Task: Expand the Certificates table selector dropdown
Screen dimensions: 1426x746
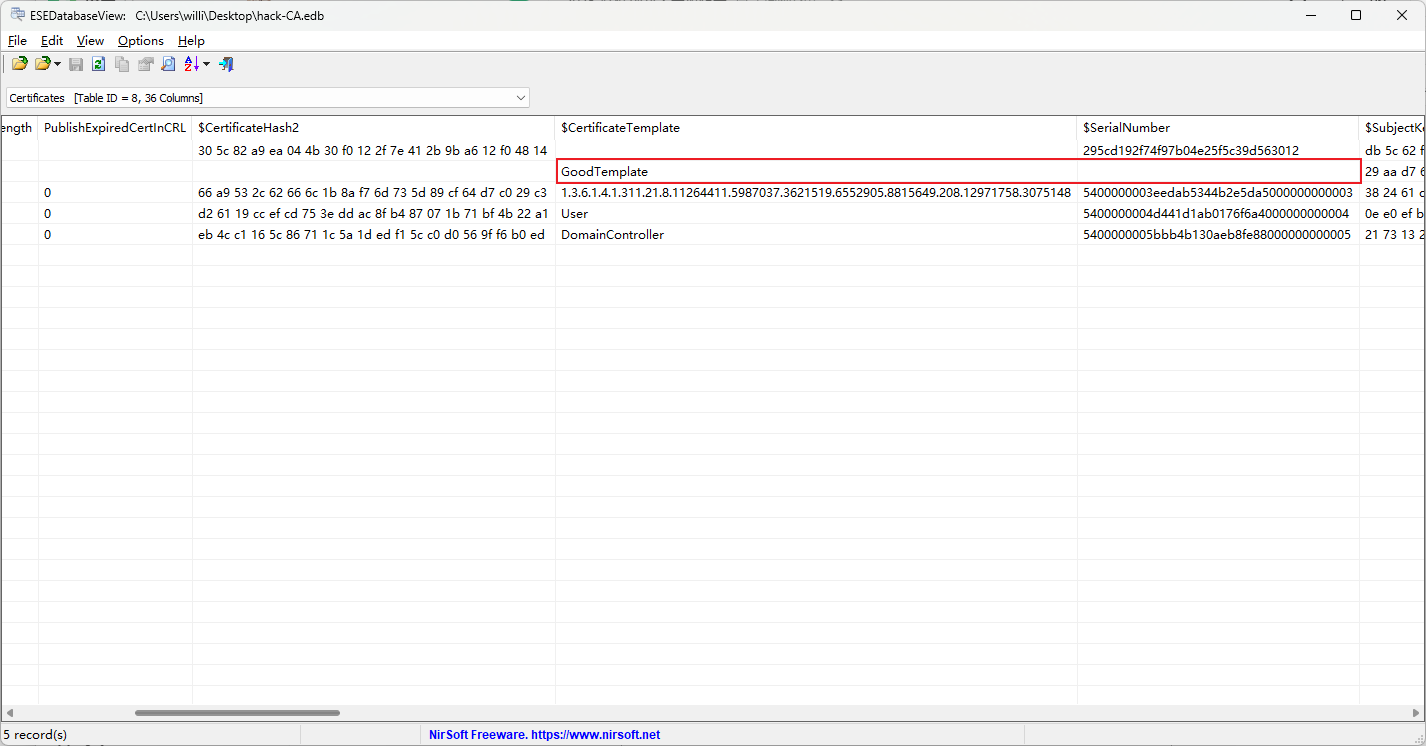Action: [x=520, y=98]
